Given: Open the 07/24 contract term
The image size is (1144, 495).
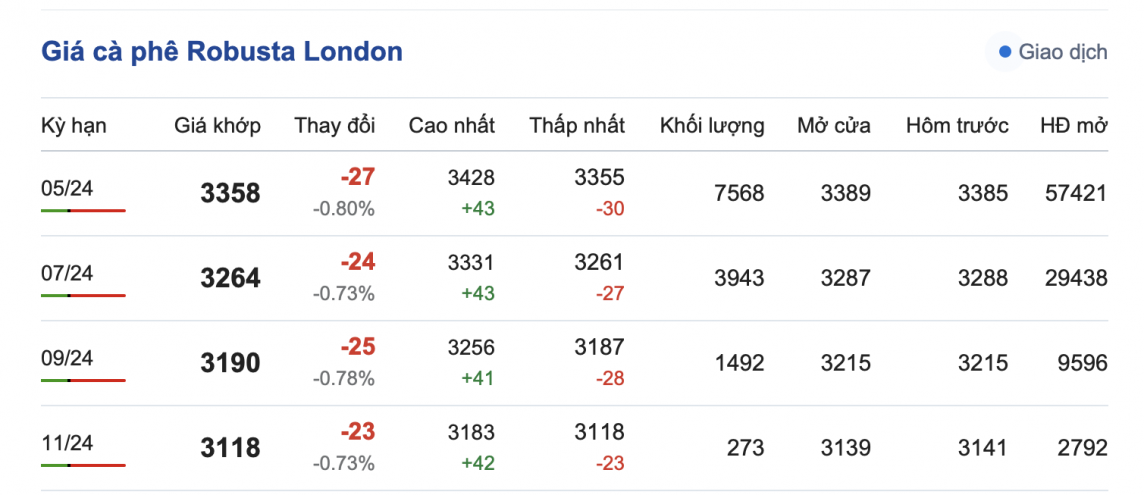Looking at the screenshot, I should (67, 273).
